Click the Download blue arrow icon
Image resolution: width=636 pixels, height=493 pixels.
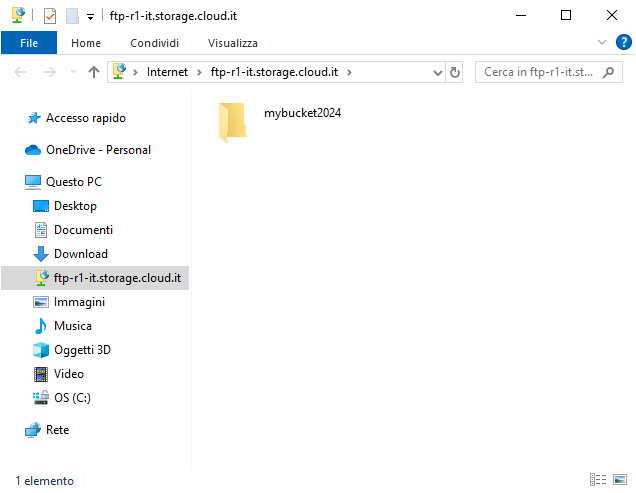[41, 254]
